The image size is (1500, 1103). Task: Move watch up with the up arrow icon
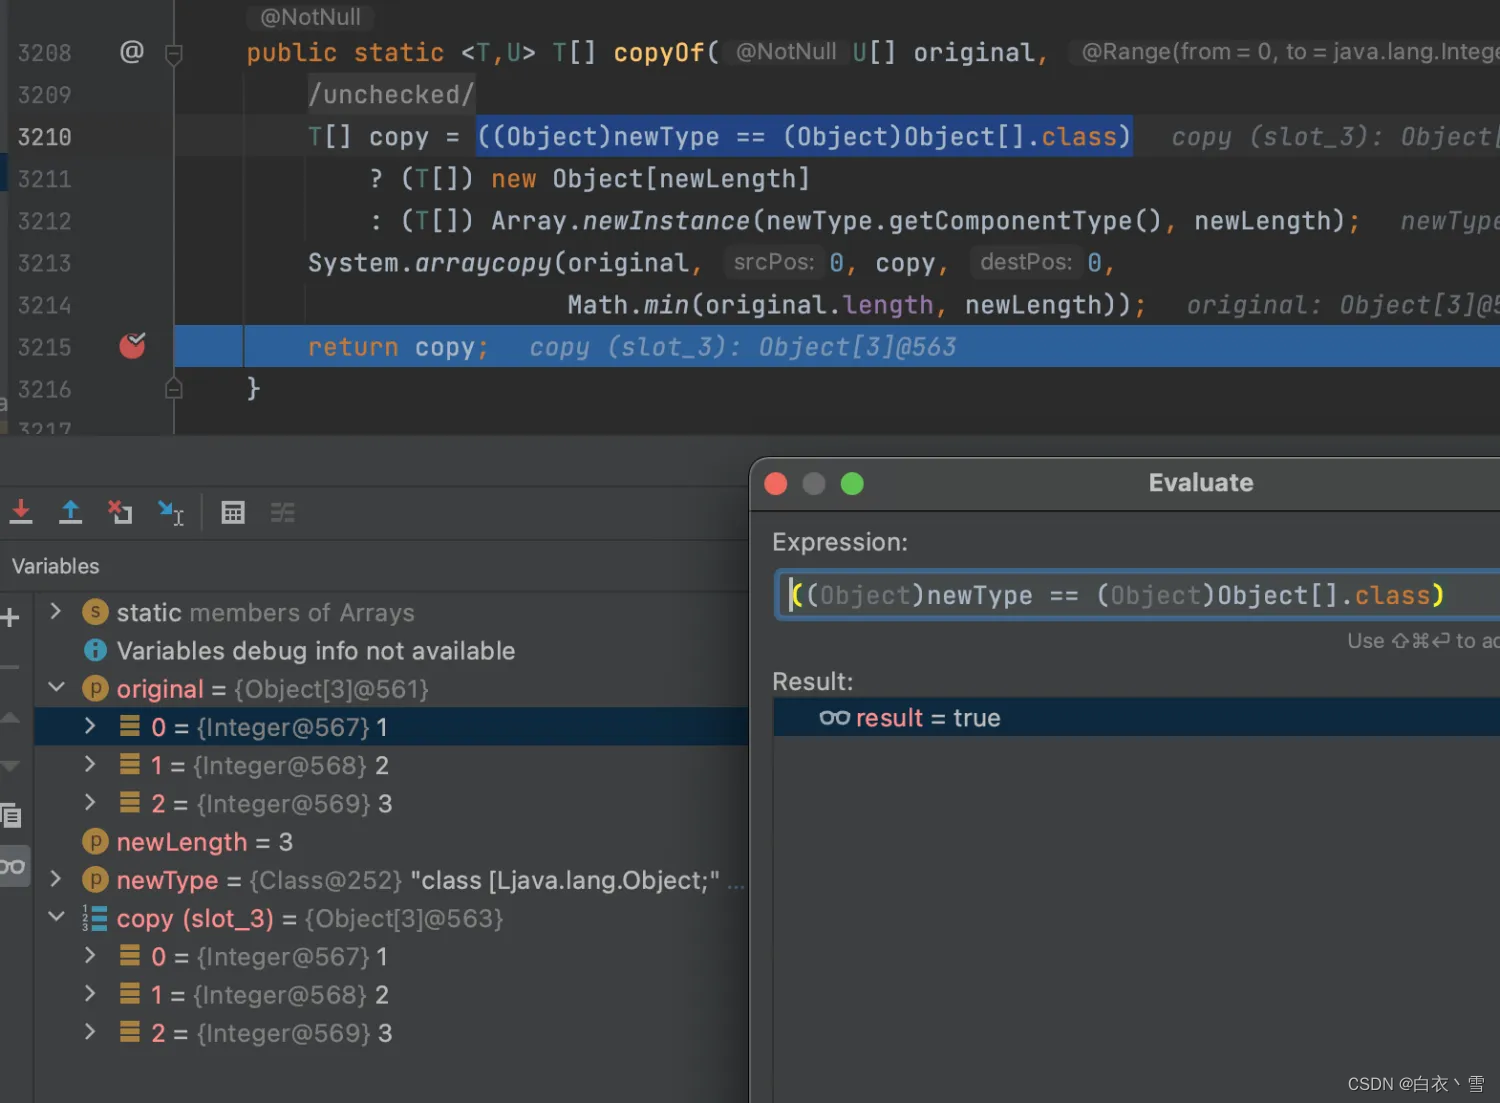pos(10,717)
